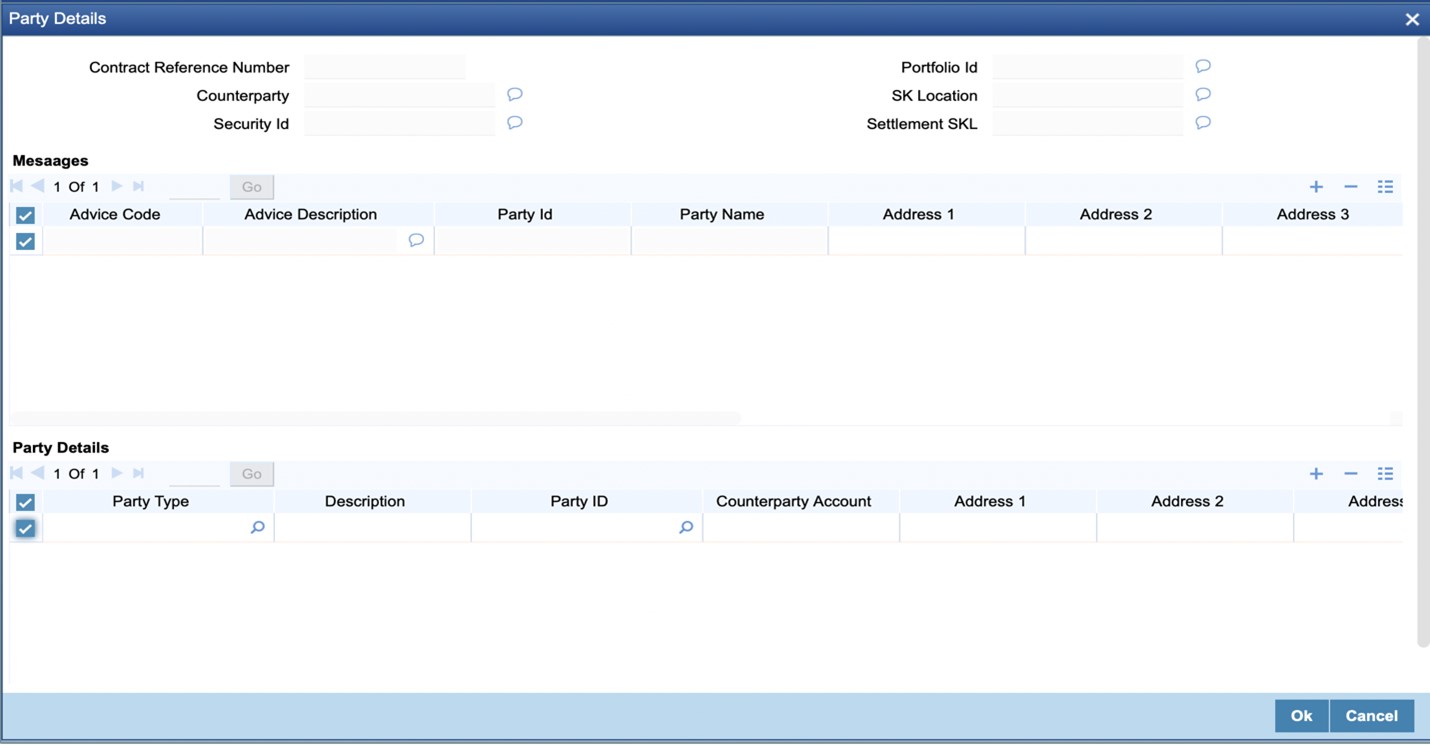
Task: Close the Party Details window
Action: point(1412,19)
